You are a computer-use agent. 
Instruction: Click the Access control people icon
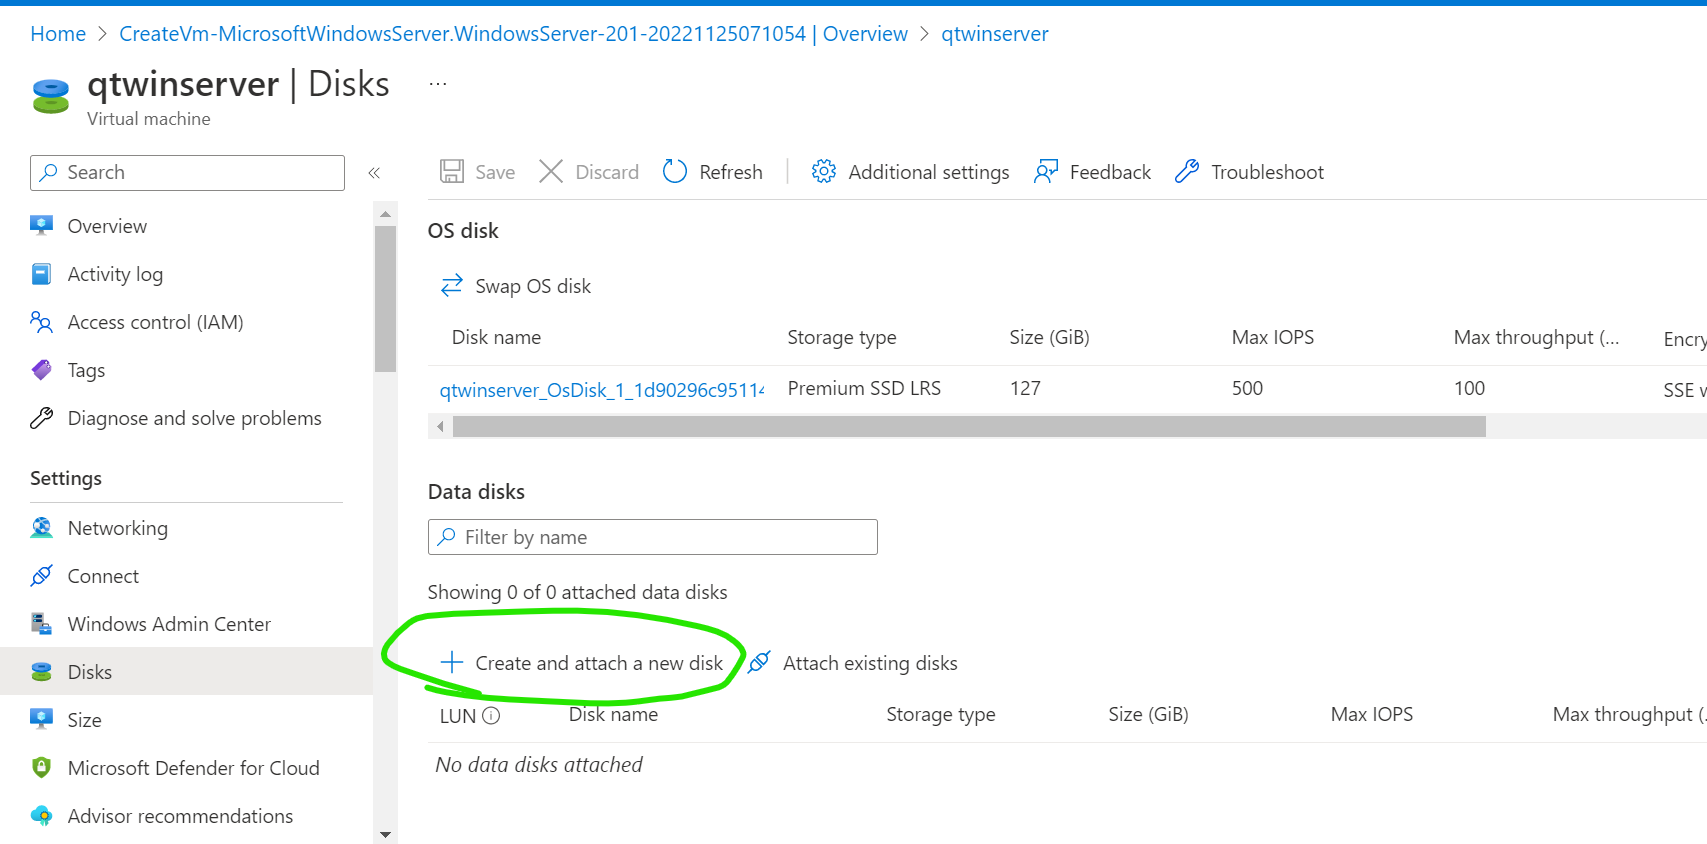pos(41,322)
